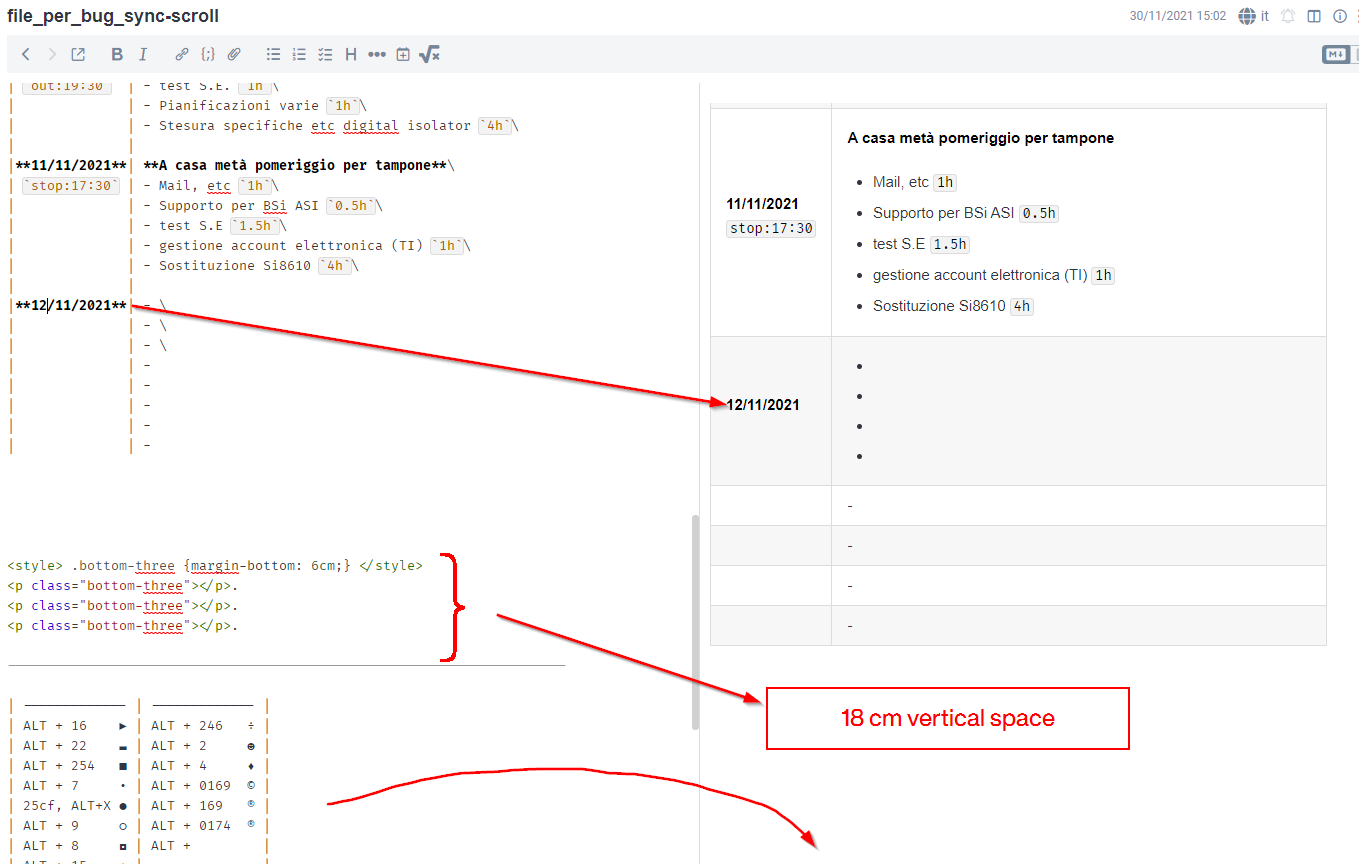Insert inline code with the {;} icon

[x=207, y=54]
